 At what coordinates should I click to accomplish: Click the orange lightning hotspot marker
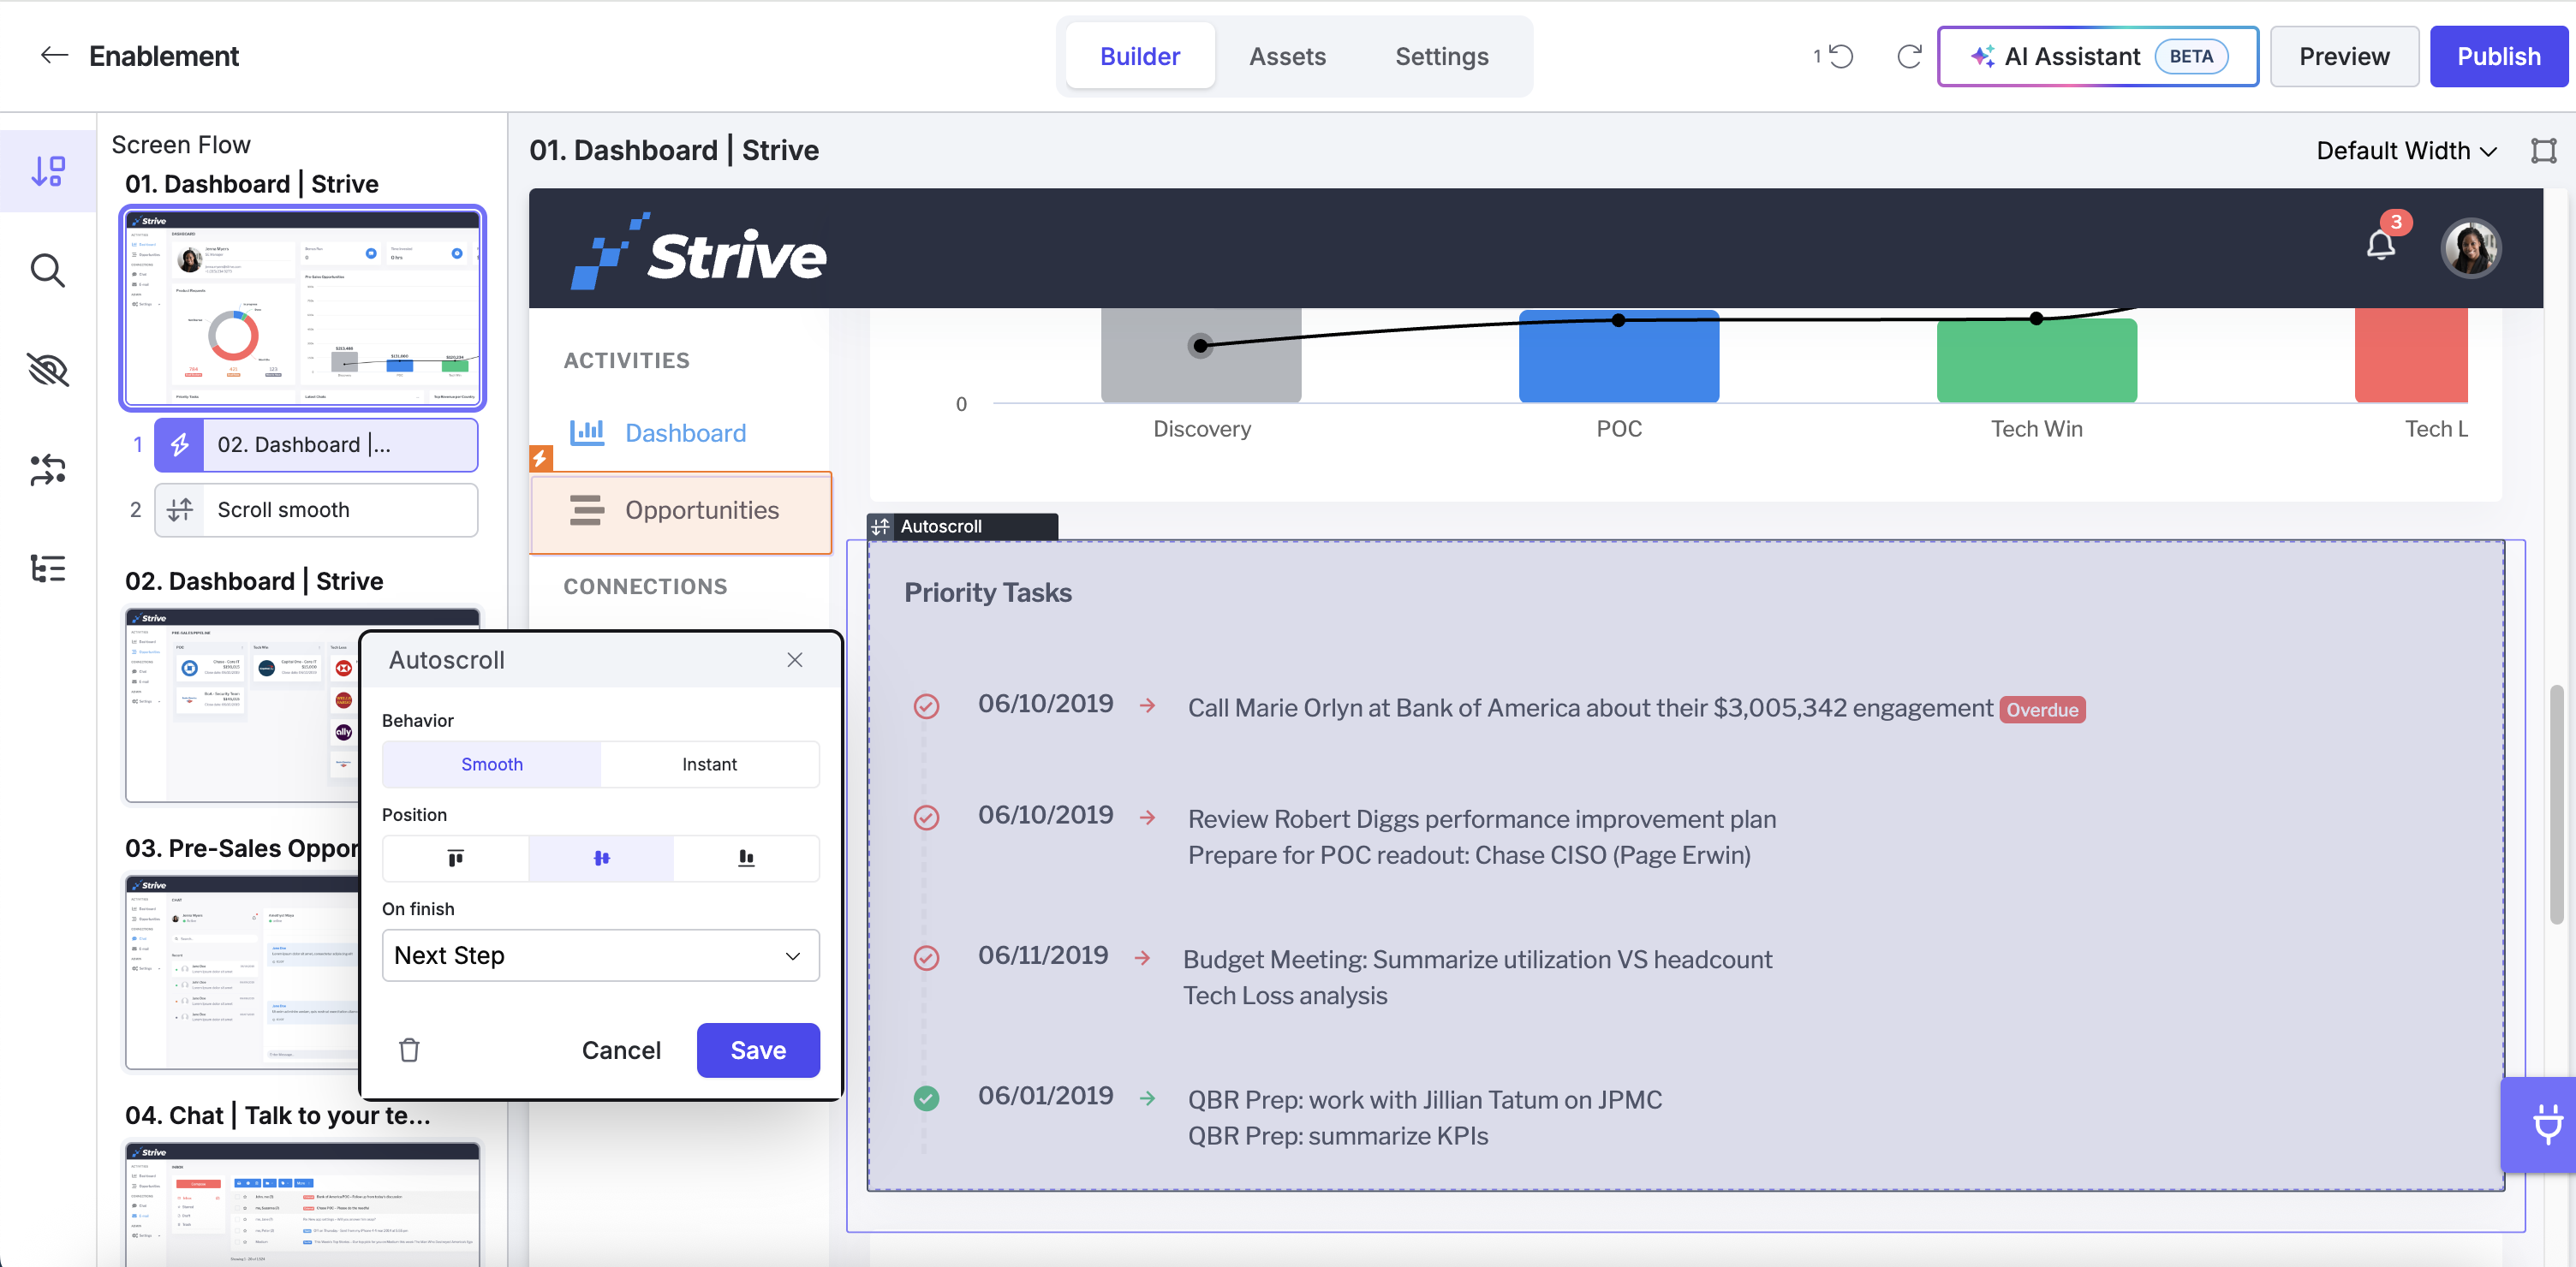click(x=541, y=458)
